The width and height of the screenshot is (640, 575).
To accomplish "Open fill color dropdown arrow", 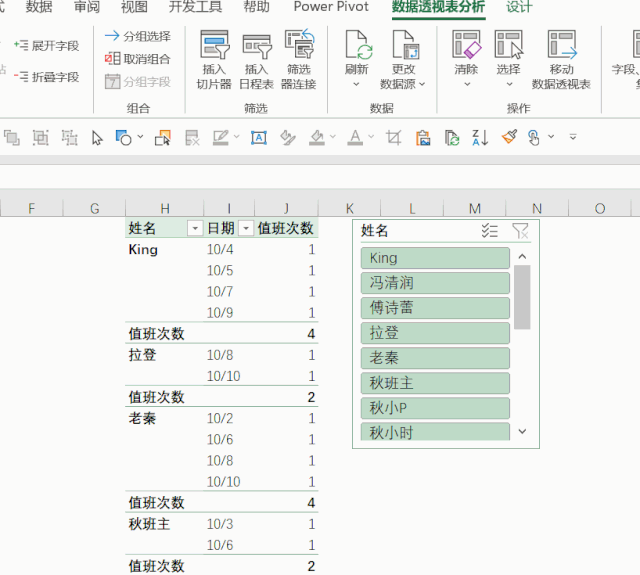I will [x=333, y=137].
